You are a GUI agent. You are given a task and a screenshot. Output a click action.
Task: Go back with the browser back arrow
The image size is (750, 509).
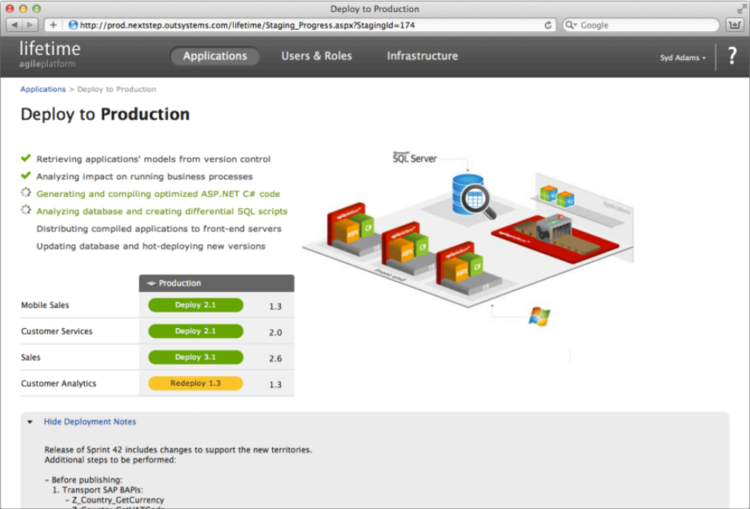[x=15, y=25]
